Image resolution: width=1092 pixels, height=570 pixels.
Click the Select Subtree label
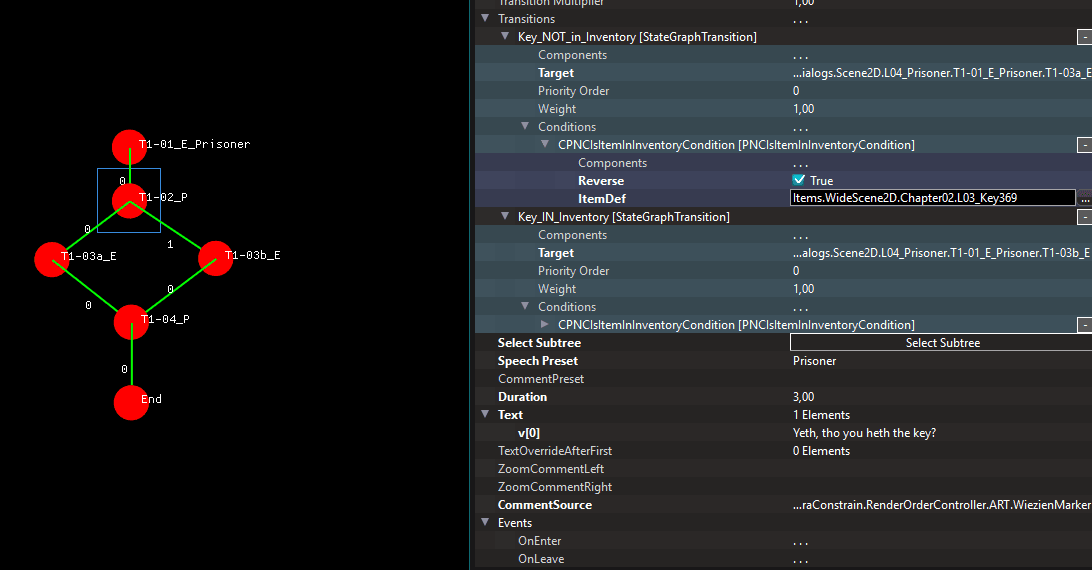click(539, 343)
